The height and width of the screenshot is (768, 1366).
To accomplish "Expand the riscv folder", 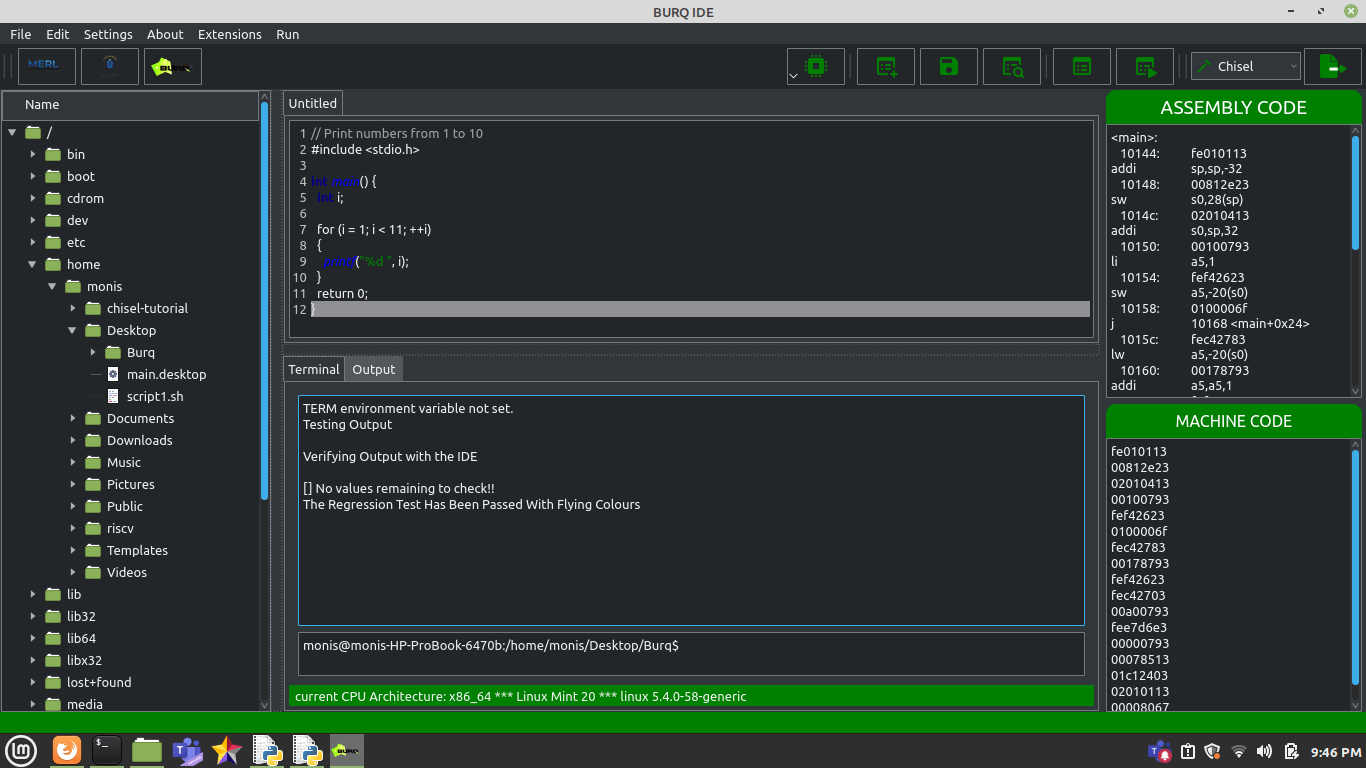I will coord(72,528).
